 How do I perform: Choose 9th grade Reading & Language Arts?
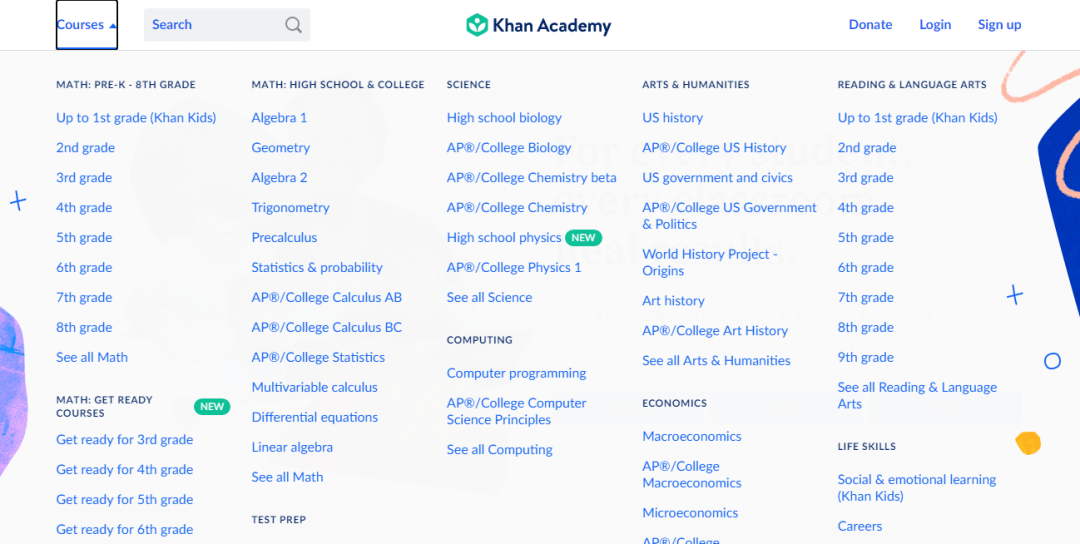[x=866, y=357]
